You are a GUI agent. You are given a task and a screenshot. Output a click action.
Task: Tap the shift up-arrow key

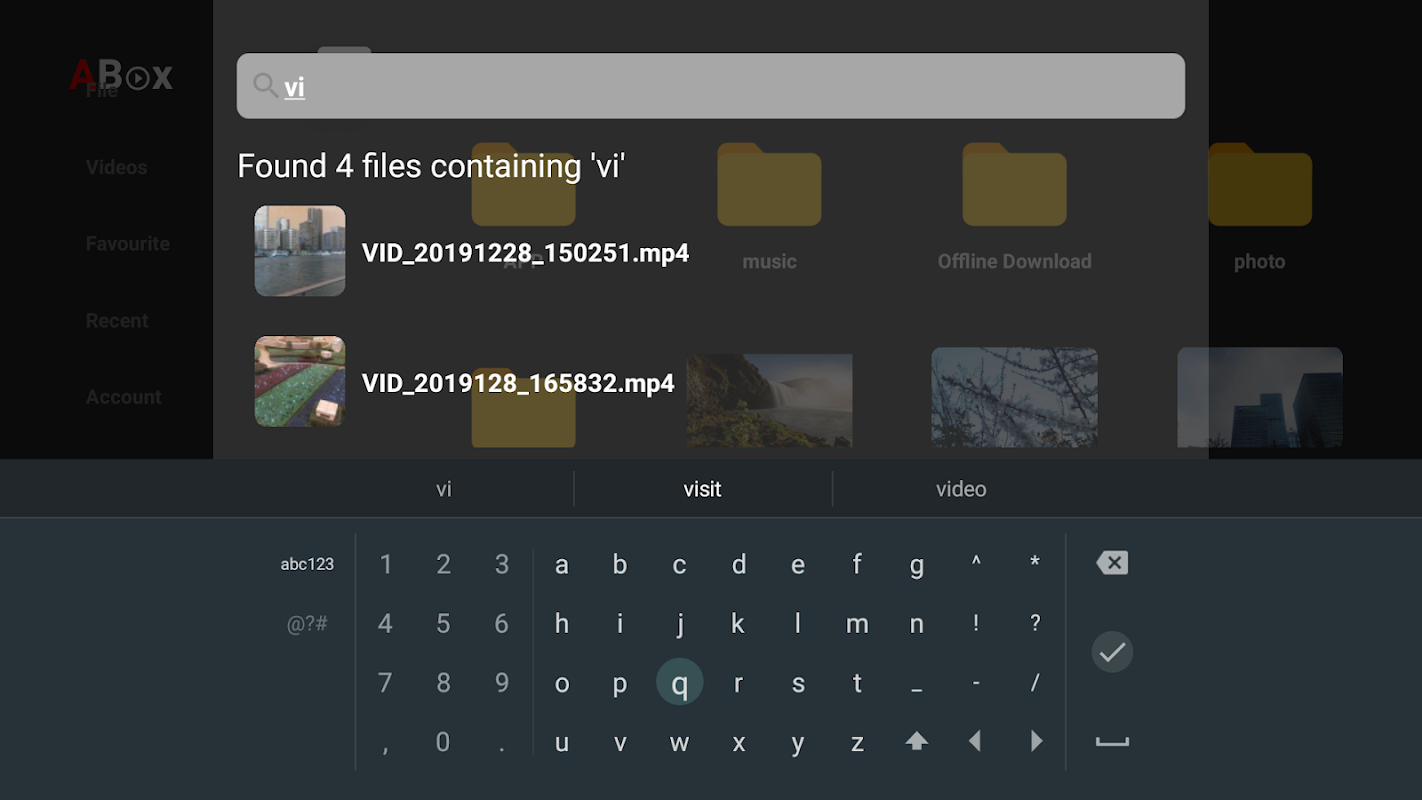[916, 742]
